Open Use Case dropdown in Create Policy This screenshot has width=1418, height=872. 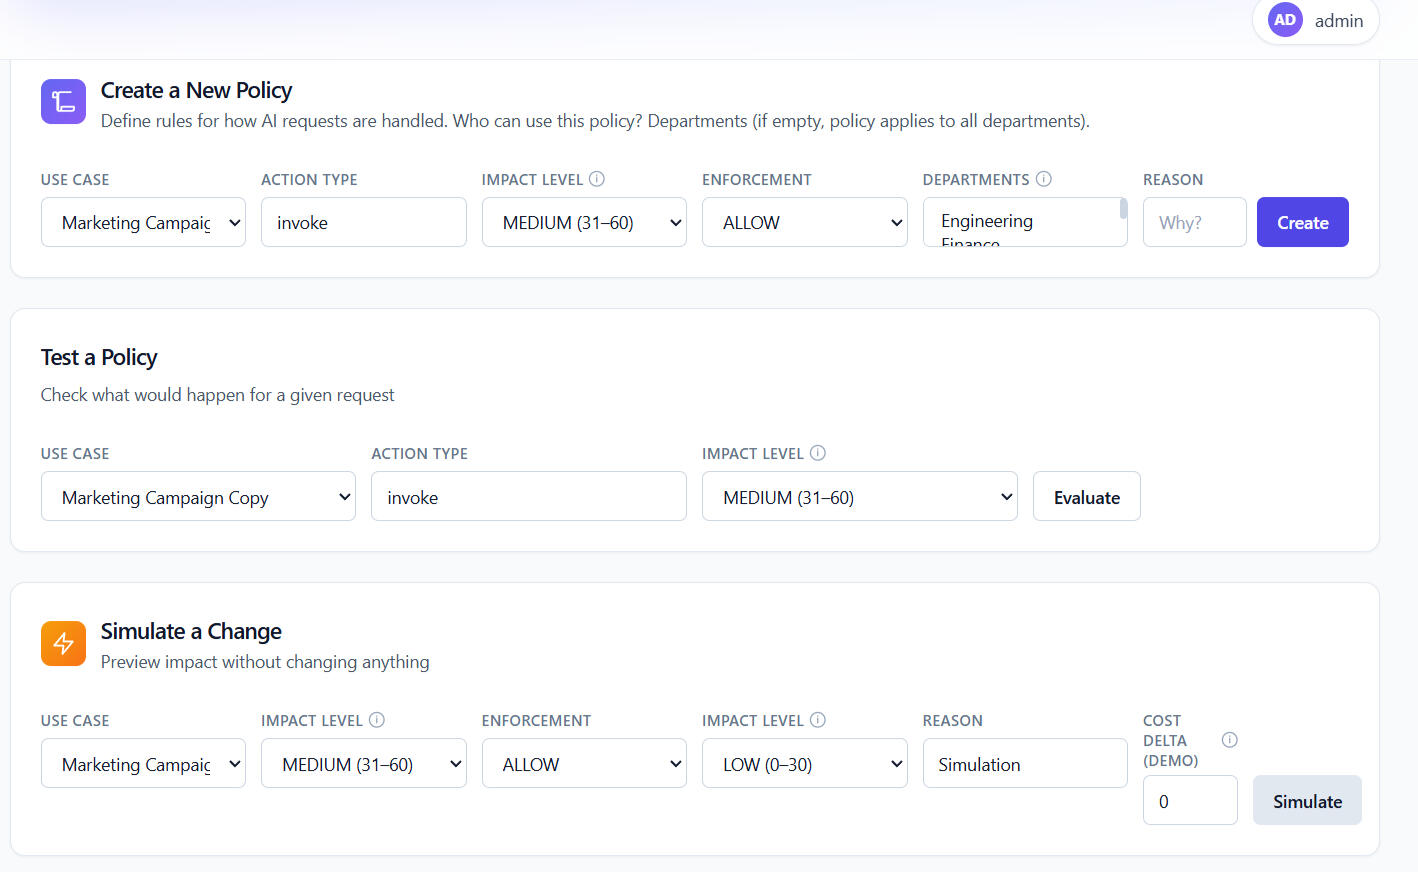pos(143,222)
